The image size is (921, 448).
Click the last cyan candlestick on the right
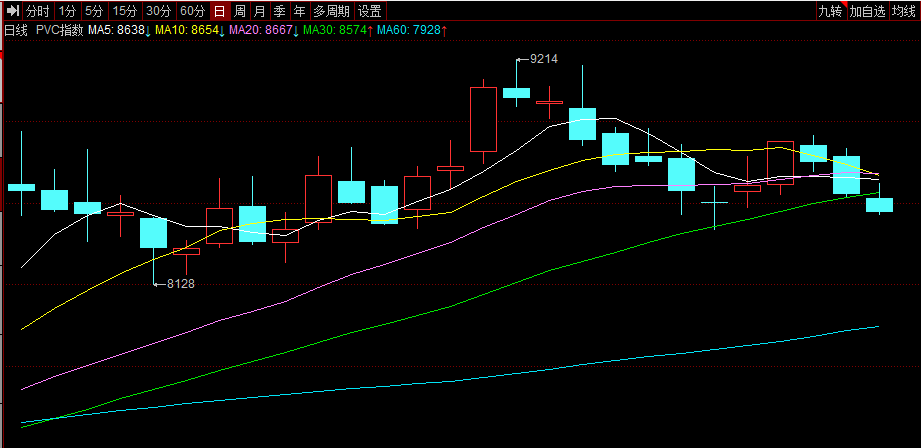[879, 204]
